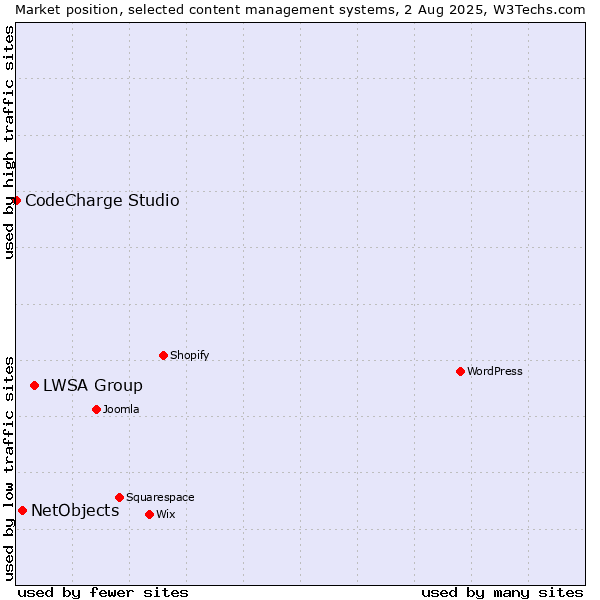Click the CodeCharge Studio red data point

tap(16, 201)
